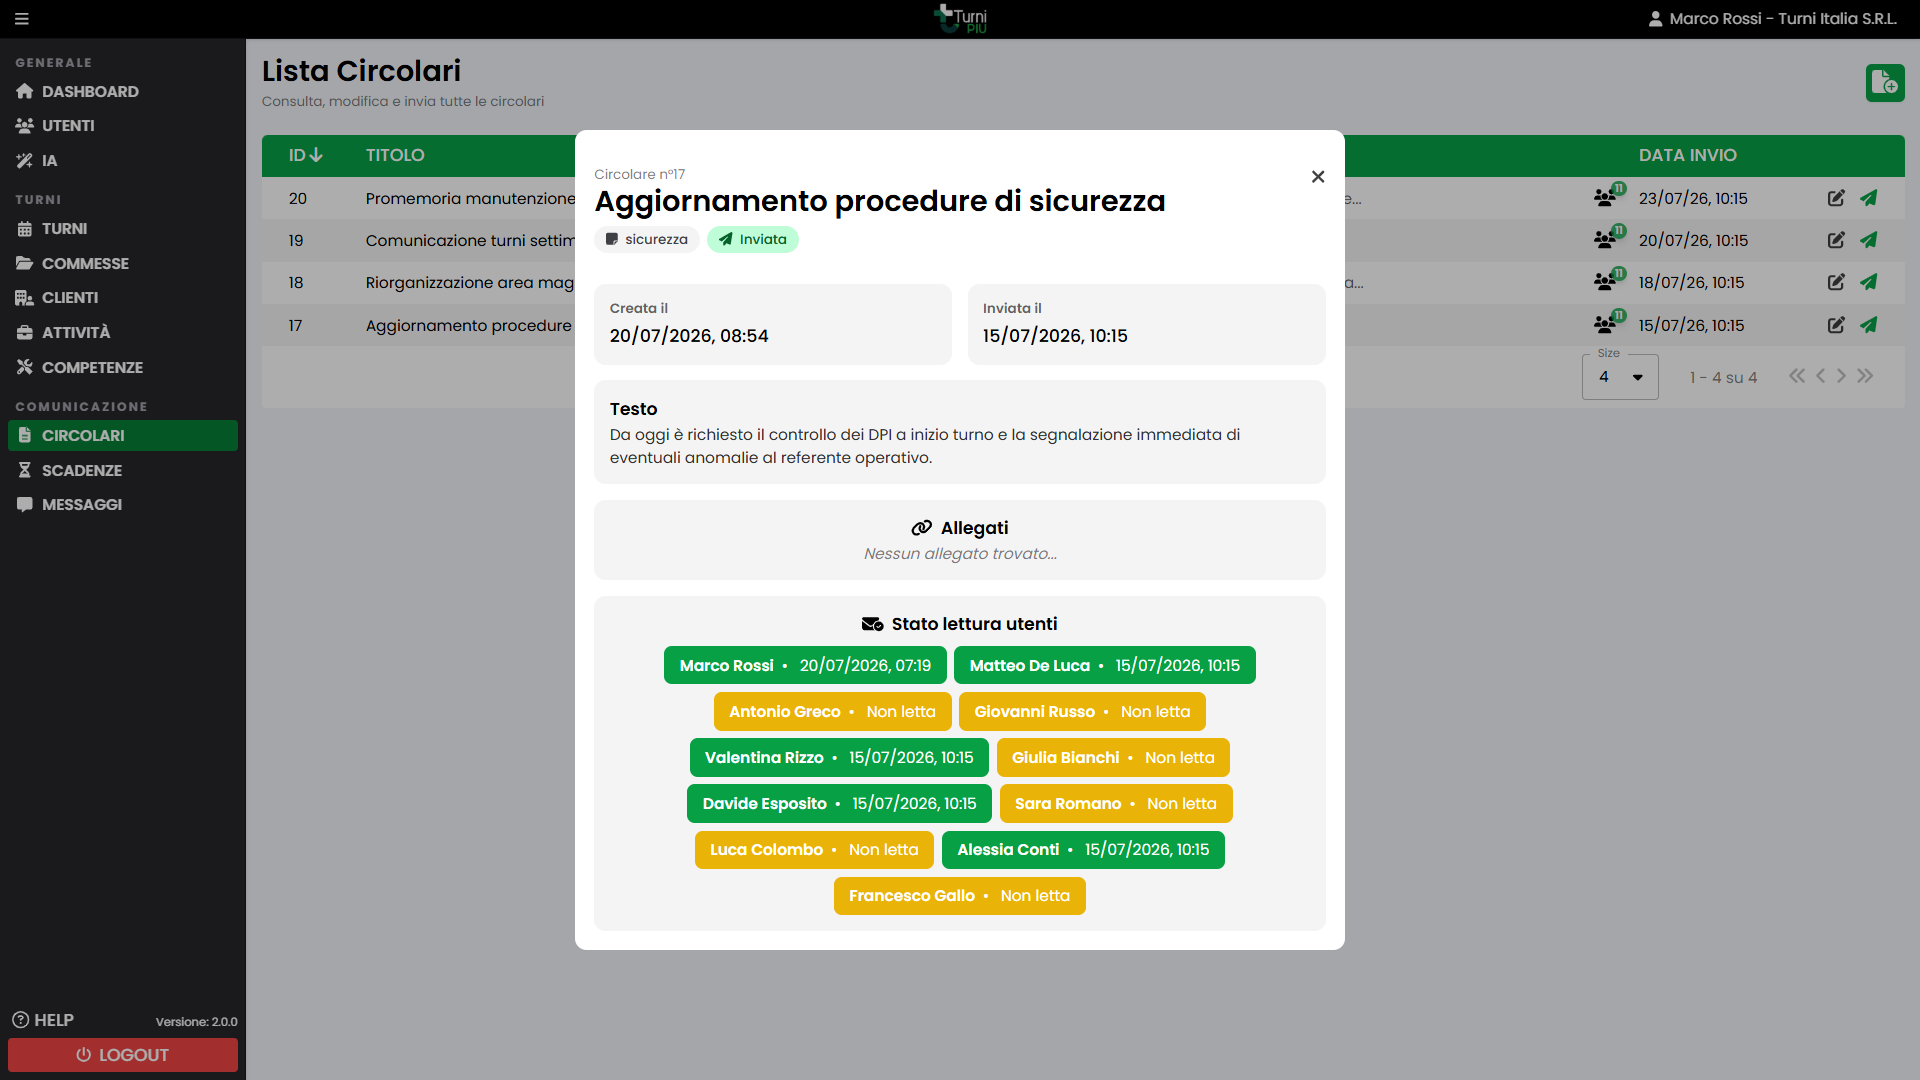Go to previous page arrow

[x=1820, y=376]
